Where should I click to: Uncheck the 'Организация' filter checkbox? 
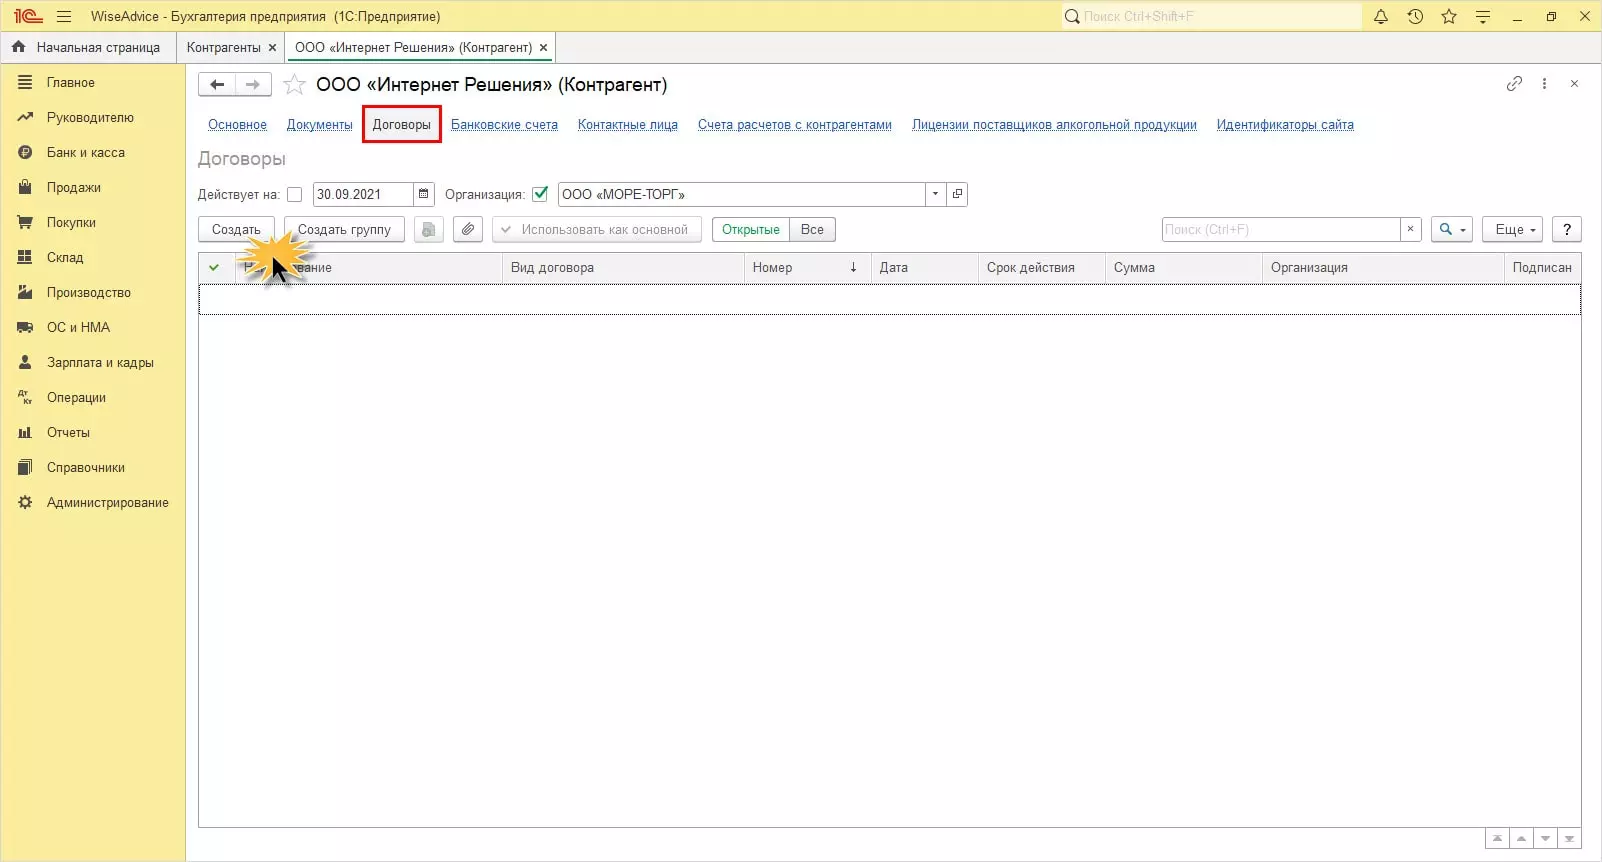[x=540, y=194]
